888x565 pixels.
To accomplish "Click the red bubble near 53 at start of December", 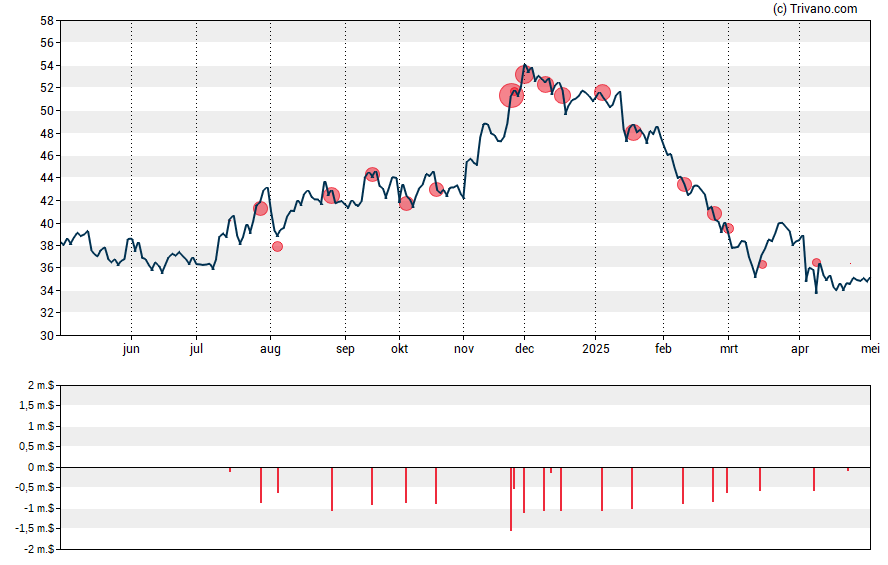I will pyautogui.click(x=524, y=74).
